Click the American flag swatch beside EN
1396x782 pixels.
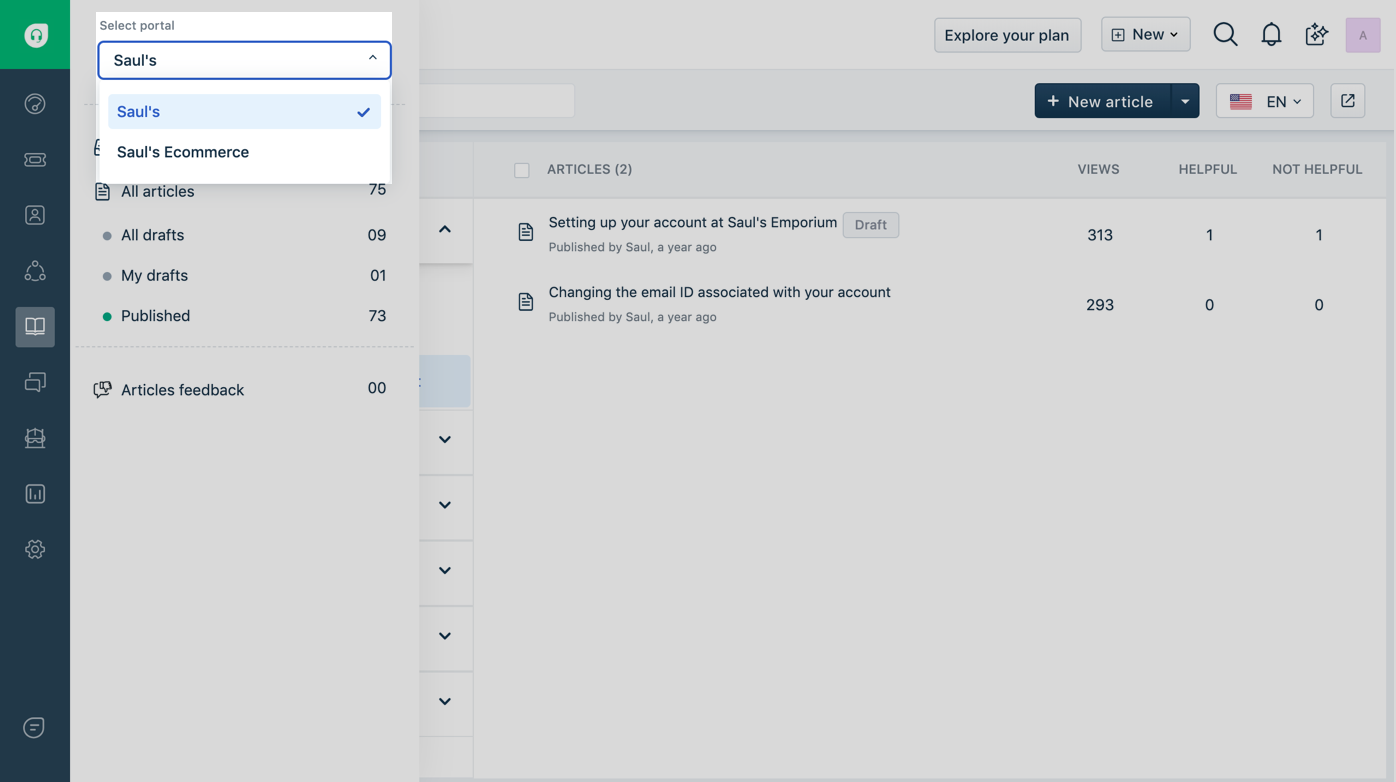point(1240,100)
